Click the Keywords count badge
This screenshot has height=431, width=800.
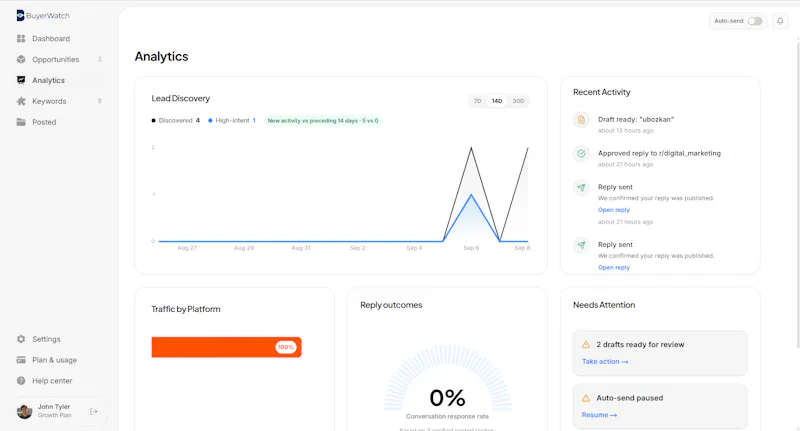[x=99, y=101]
